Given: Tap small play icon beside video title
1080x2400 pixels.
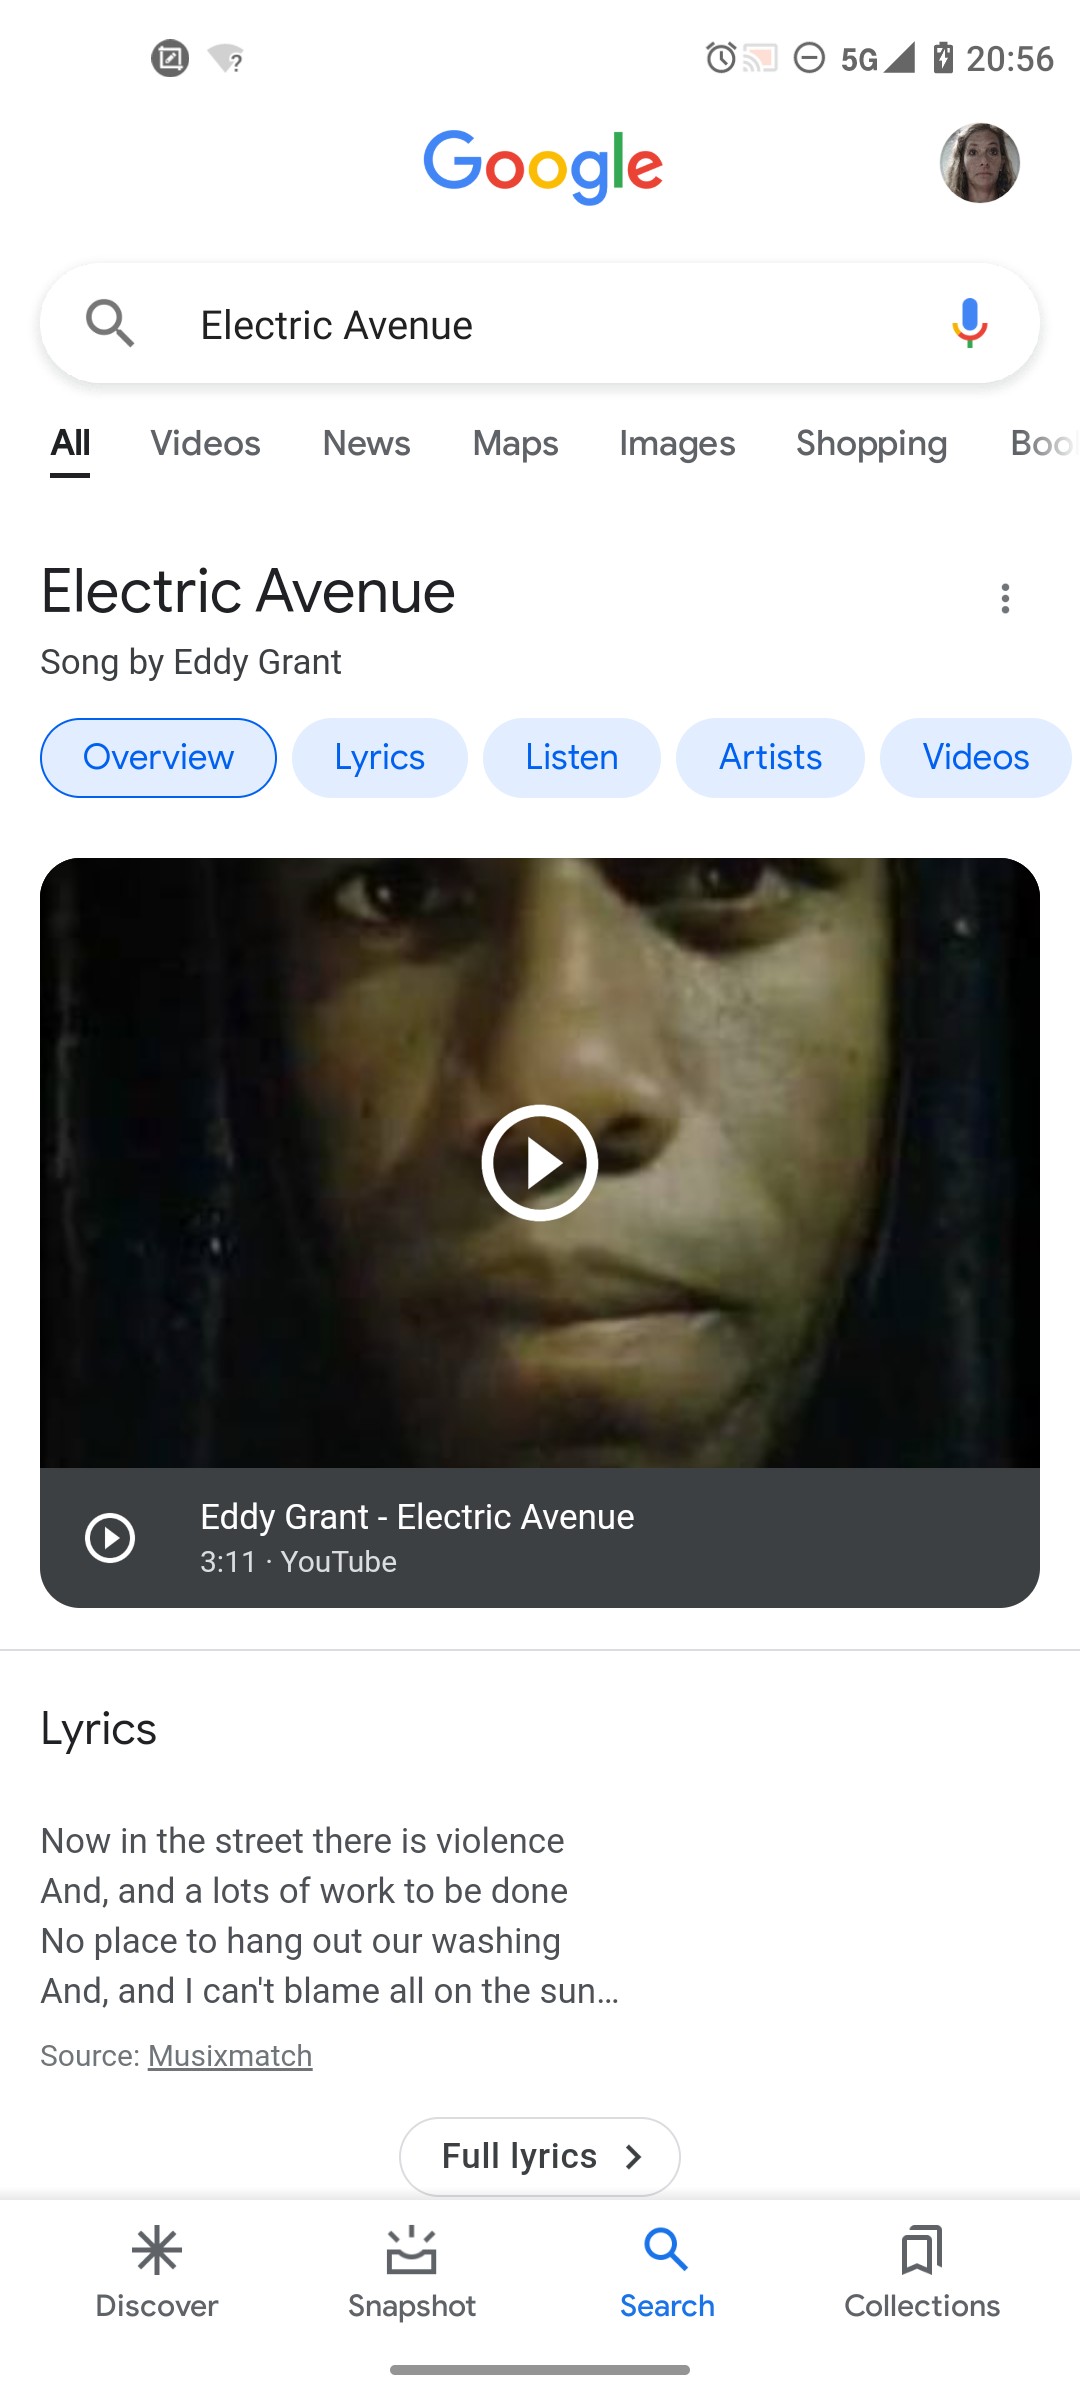Looking at the screenshot, I should tap(110, 1538).
